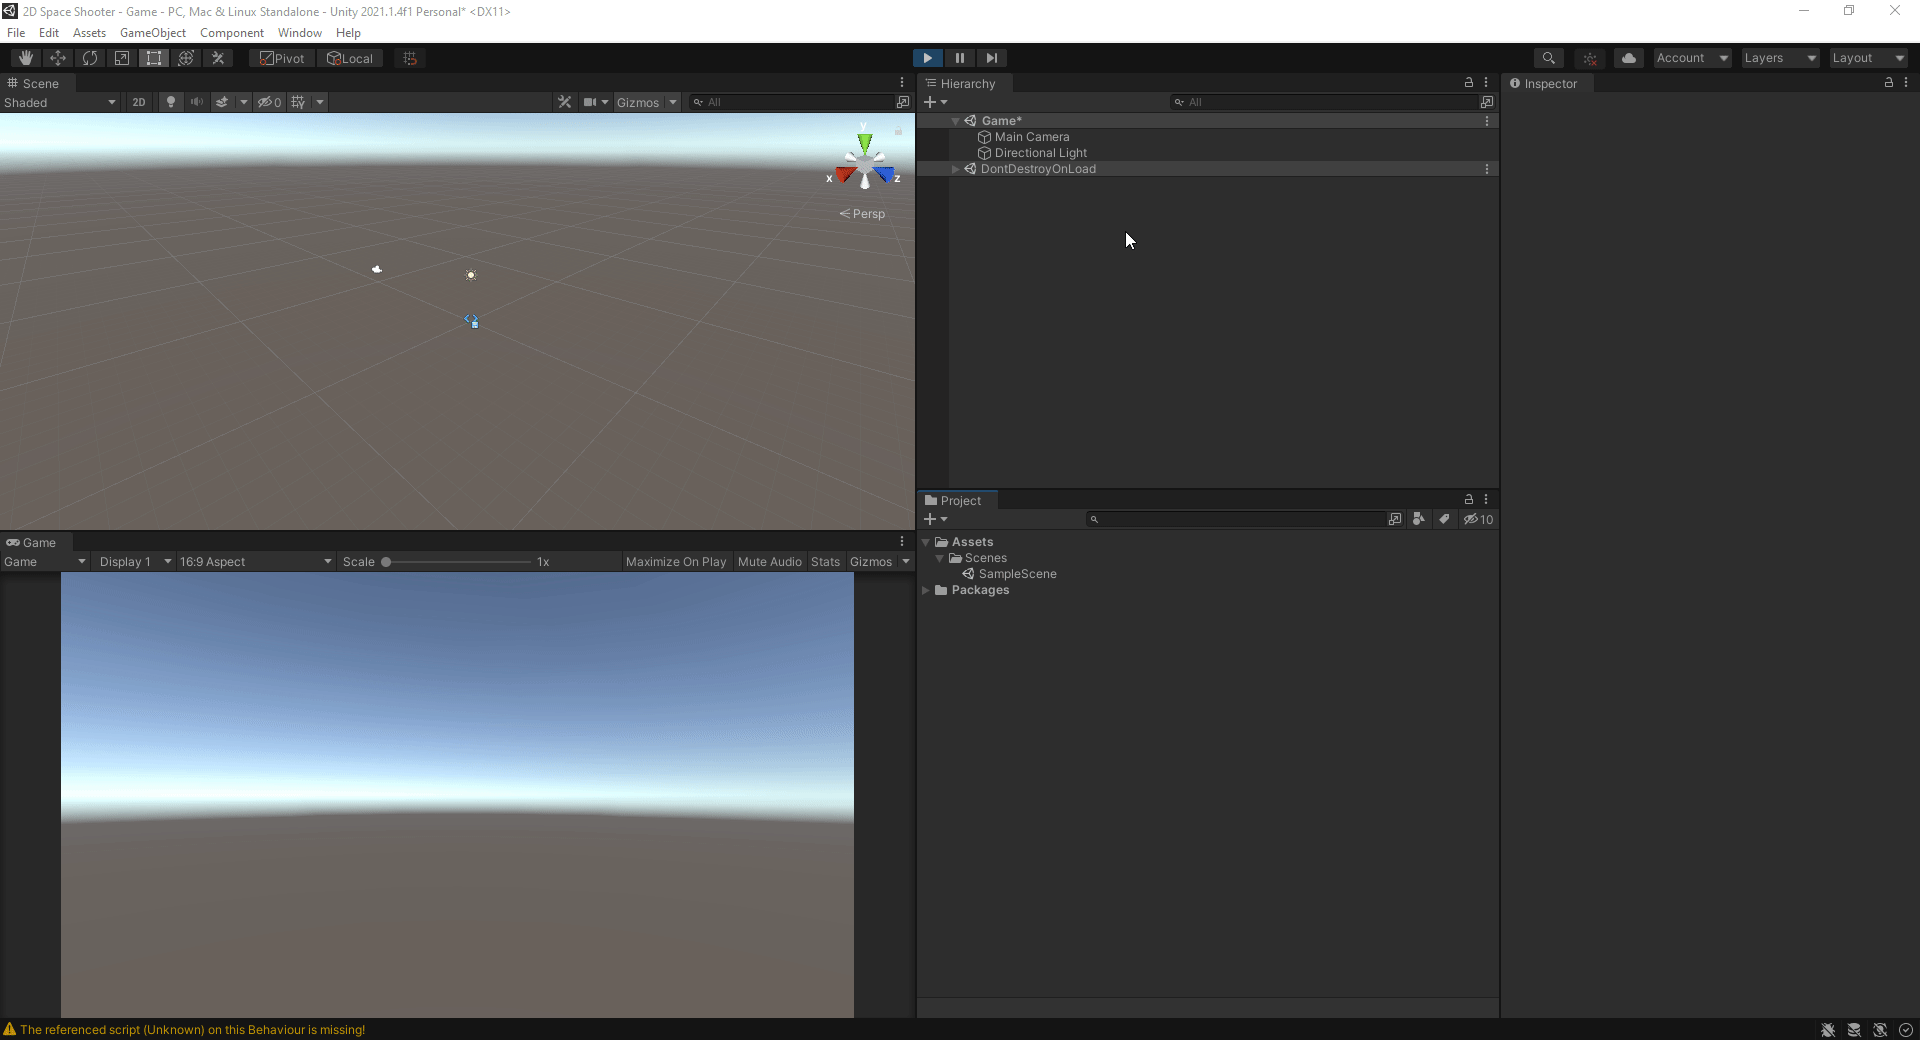Select the combined Transform tool
Image resolution: width=1920 pixels, height=1040 pixels.
coord(186,58)
